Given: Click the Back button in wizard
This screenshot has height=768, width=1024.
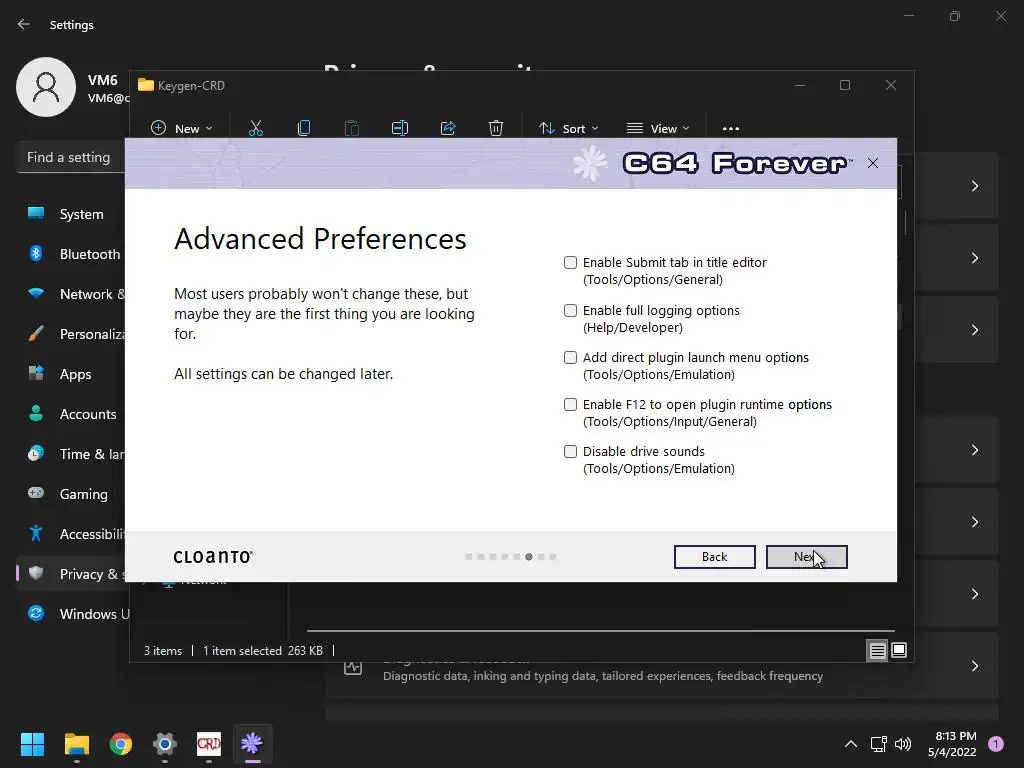Looking at the screenshot, I should pos(714,557).
